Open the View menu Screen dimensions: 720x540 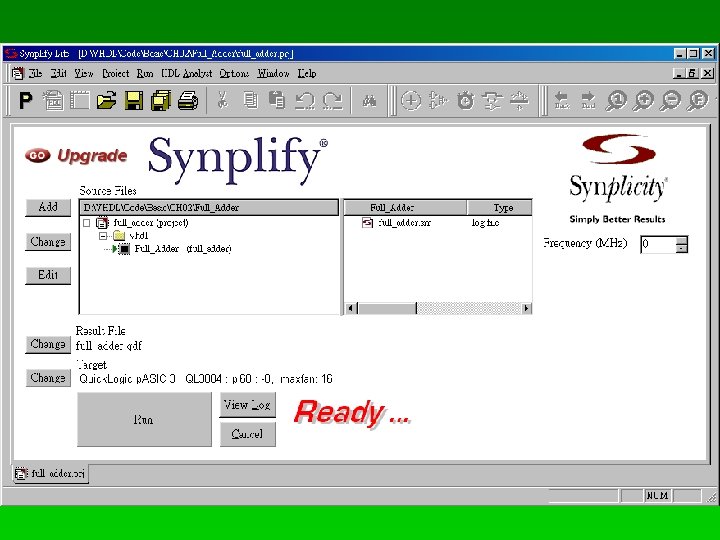coord(84,73)
